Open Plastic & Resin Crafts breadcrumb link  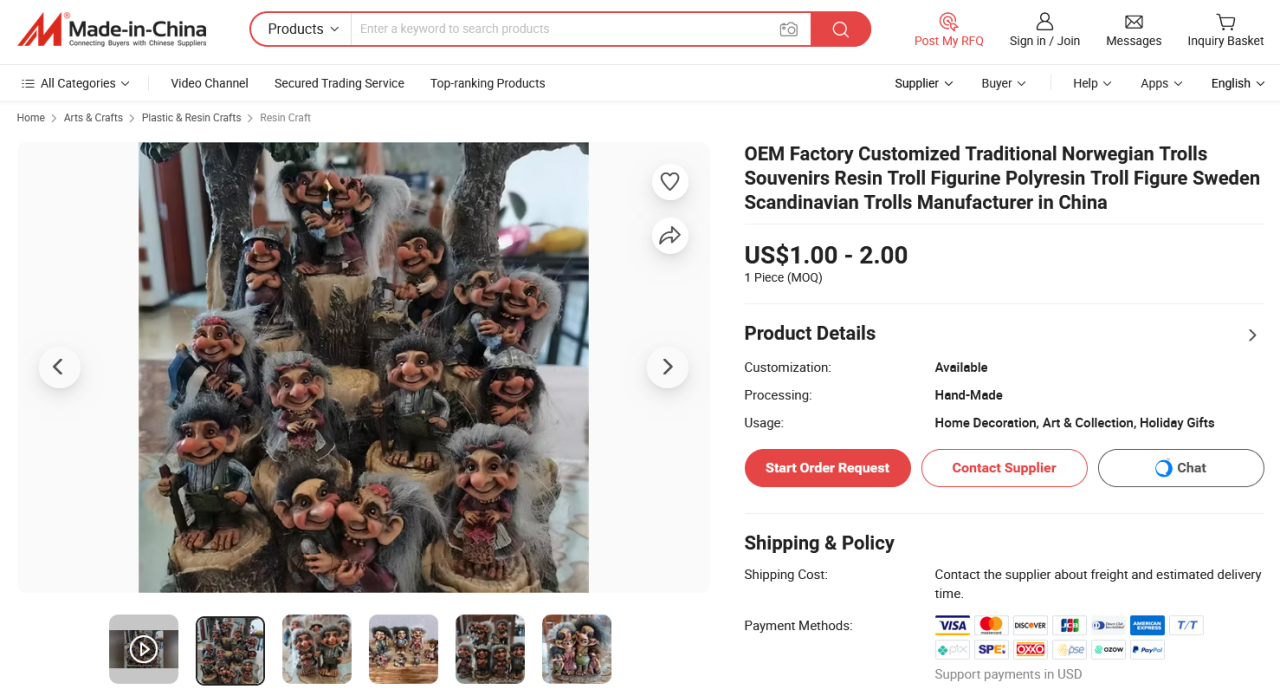click(x=191, y=117)
